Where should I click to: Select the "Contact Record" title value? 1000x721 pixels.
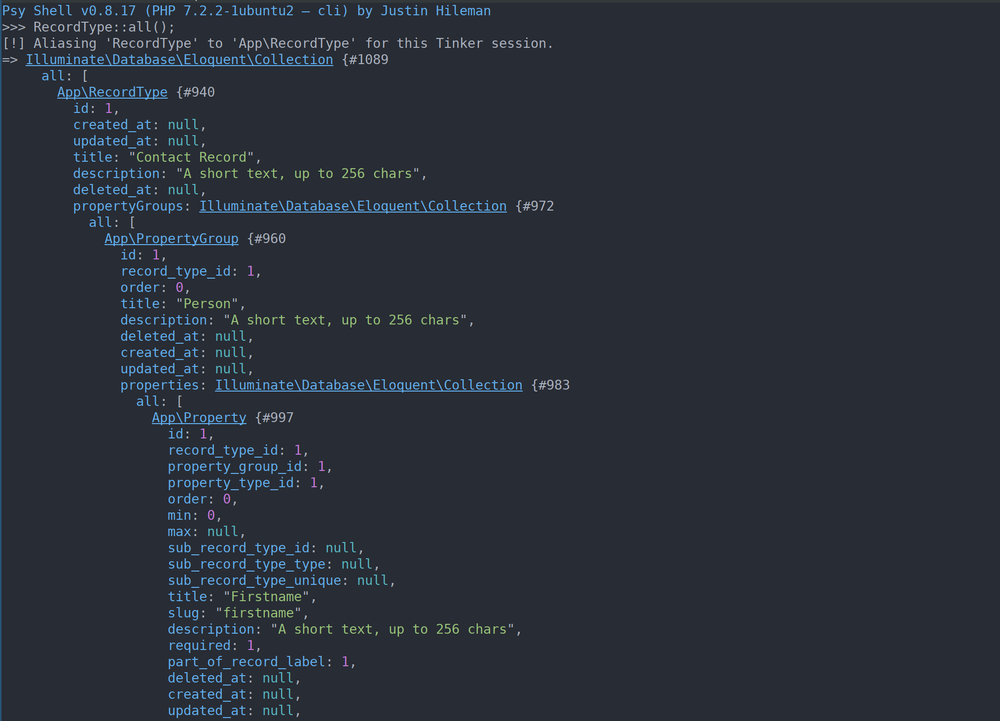click(x=191, y=157)
